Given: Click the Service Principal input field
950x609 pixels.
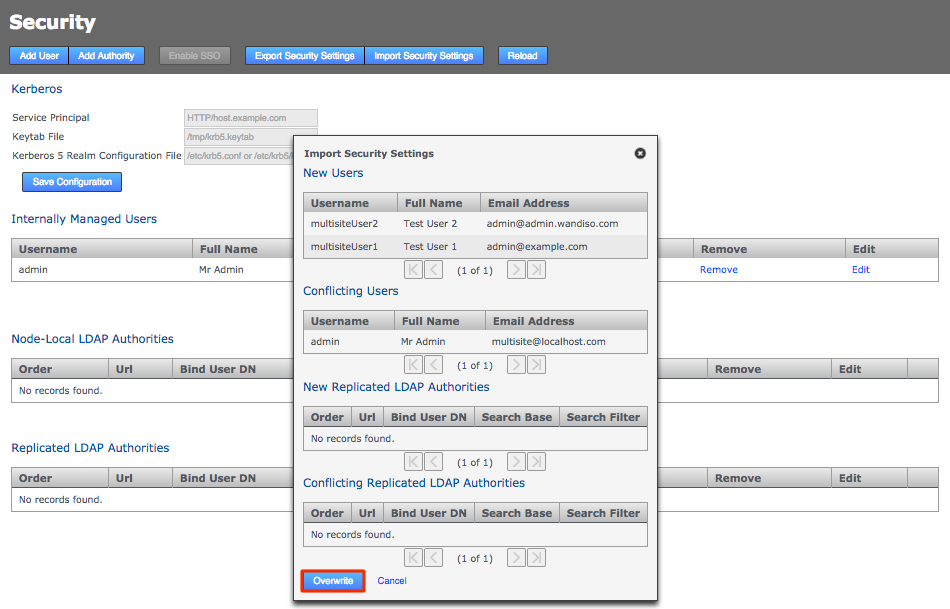Looking at the screenshot, I should coord(250,117).
